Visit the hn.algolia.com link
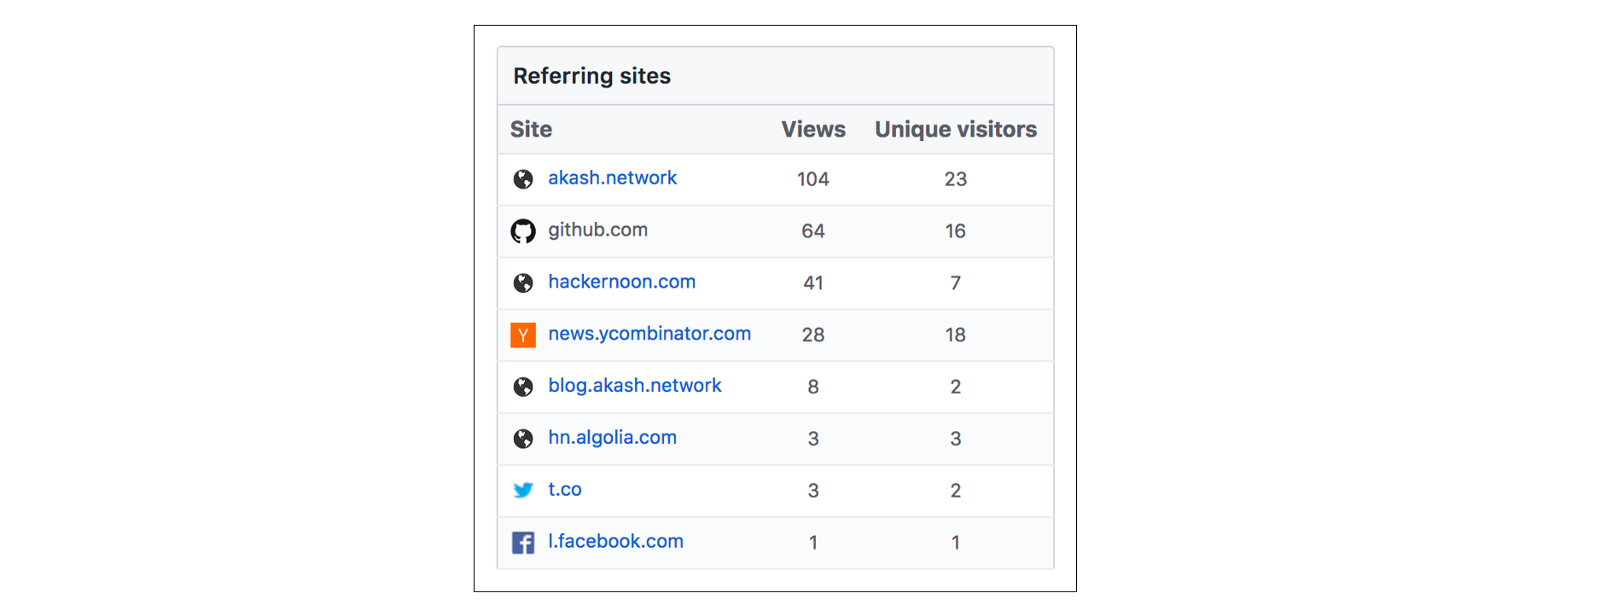 coord(612,438)
